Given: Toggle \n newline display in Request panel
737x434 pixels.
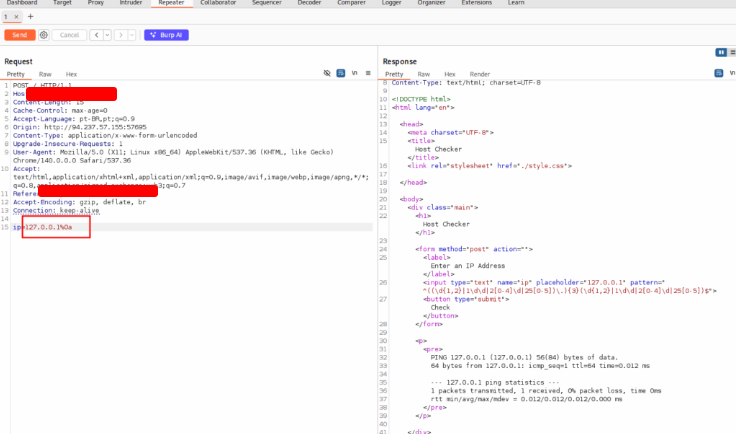Looking at the screenshot, I should (x=354, y=74).
